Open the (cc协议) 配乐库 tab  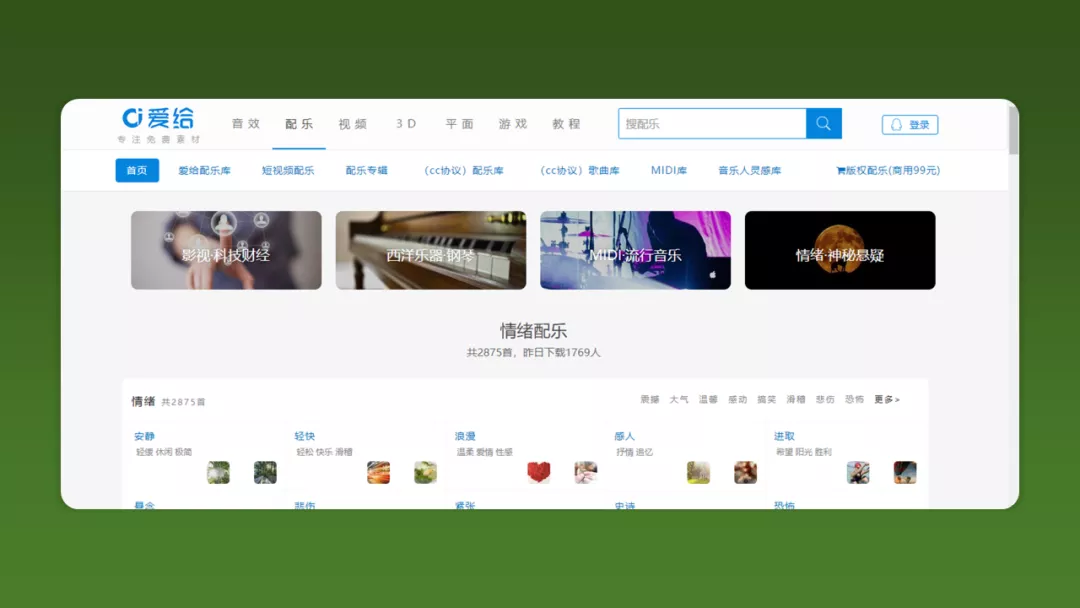[x=463, y=170]
